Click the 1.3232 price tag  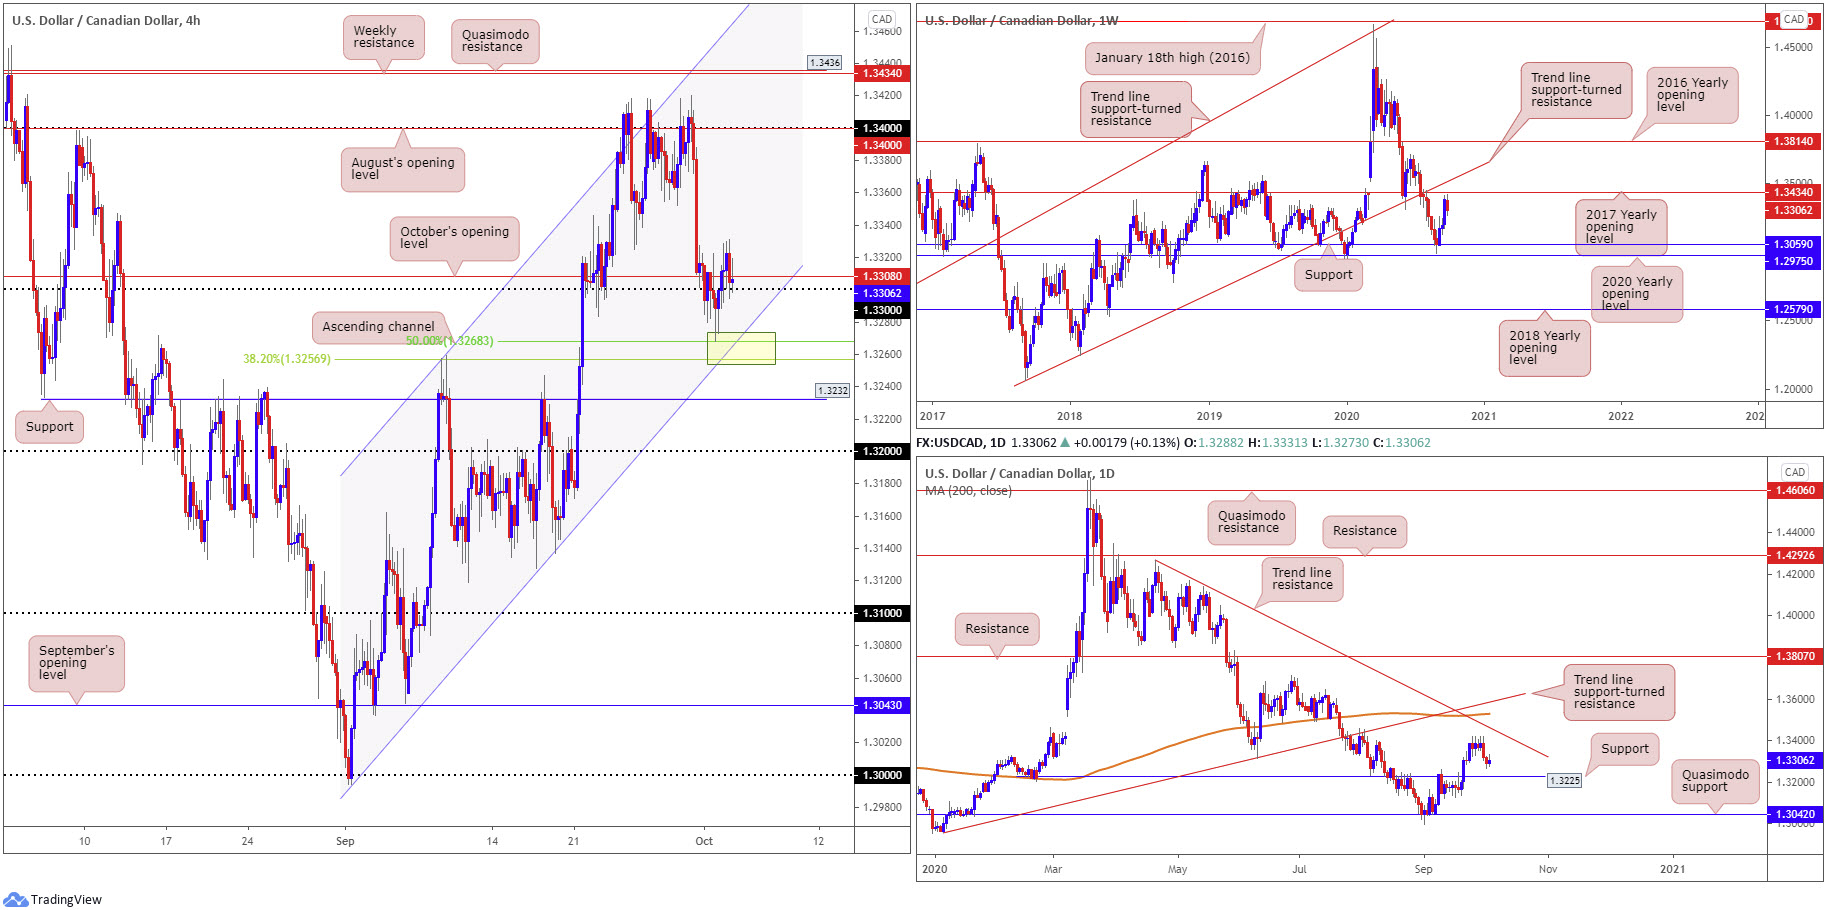point(833,391)
